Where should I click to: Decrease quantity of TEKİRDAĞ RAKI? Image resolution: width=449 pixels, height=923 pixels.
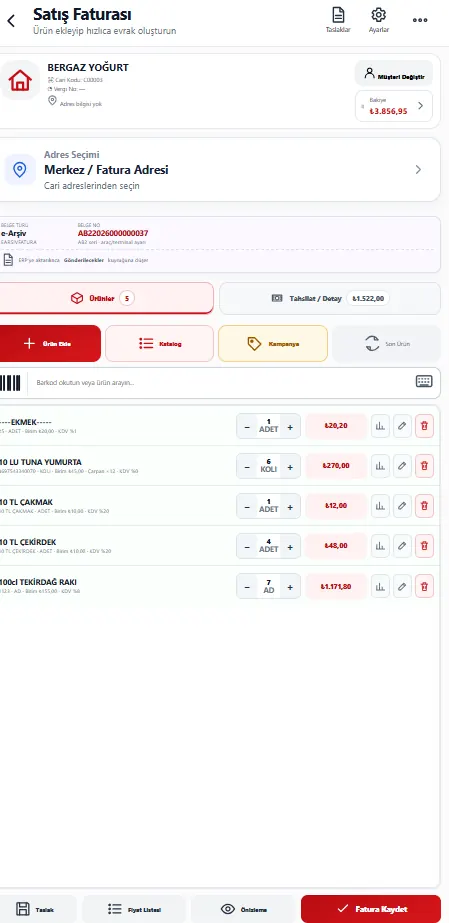247,586
